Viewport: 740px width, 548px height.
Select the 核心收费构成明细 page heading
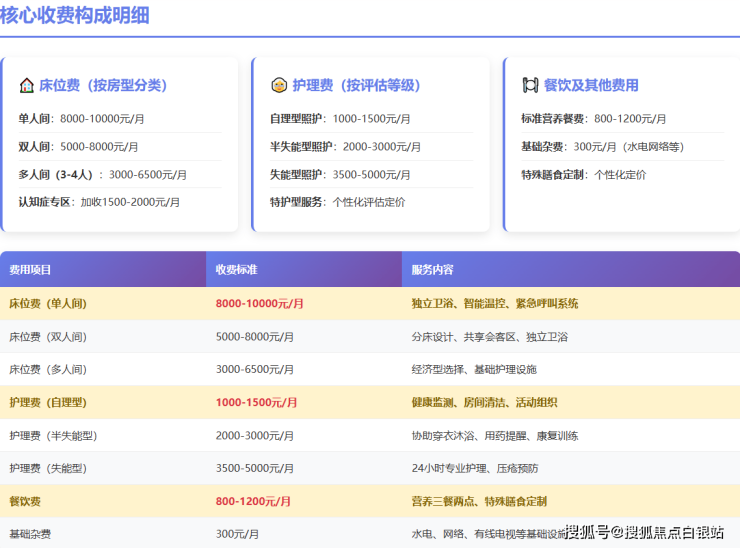pos(76,15)
